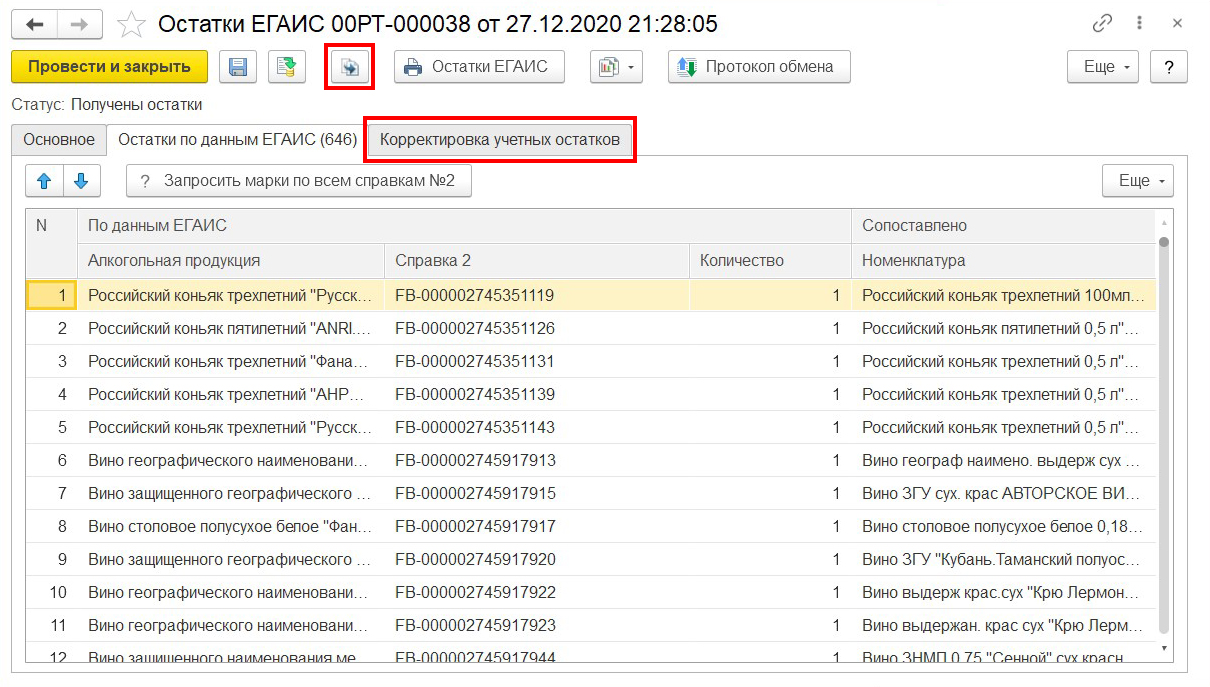
Task: Click the create-based-on icon
Action: pyautogui.click(x=350, y=67)
